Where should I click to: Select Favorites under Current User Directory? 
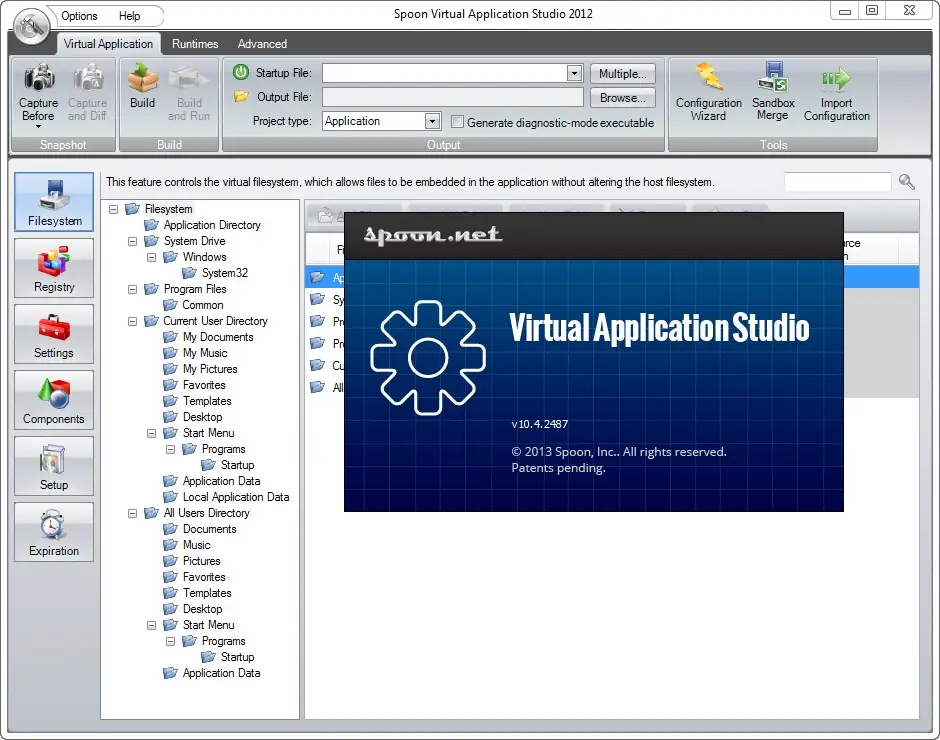click(204, 385)
